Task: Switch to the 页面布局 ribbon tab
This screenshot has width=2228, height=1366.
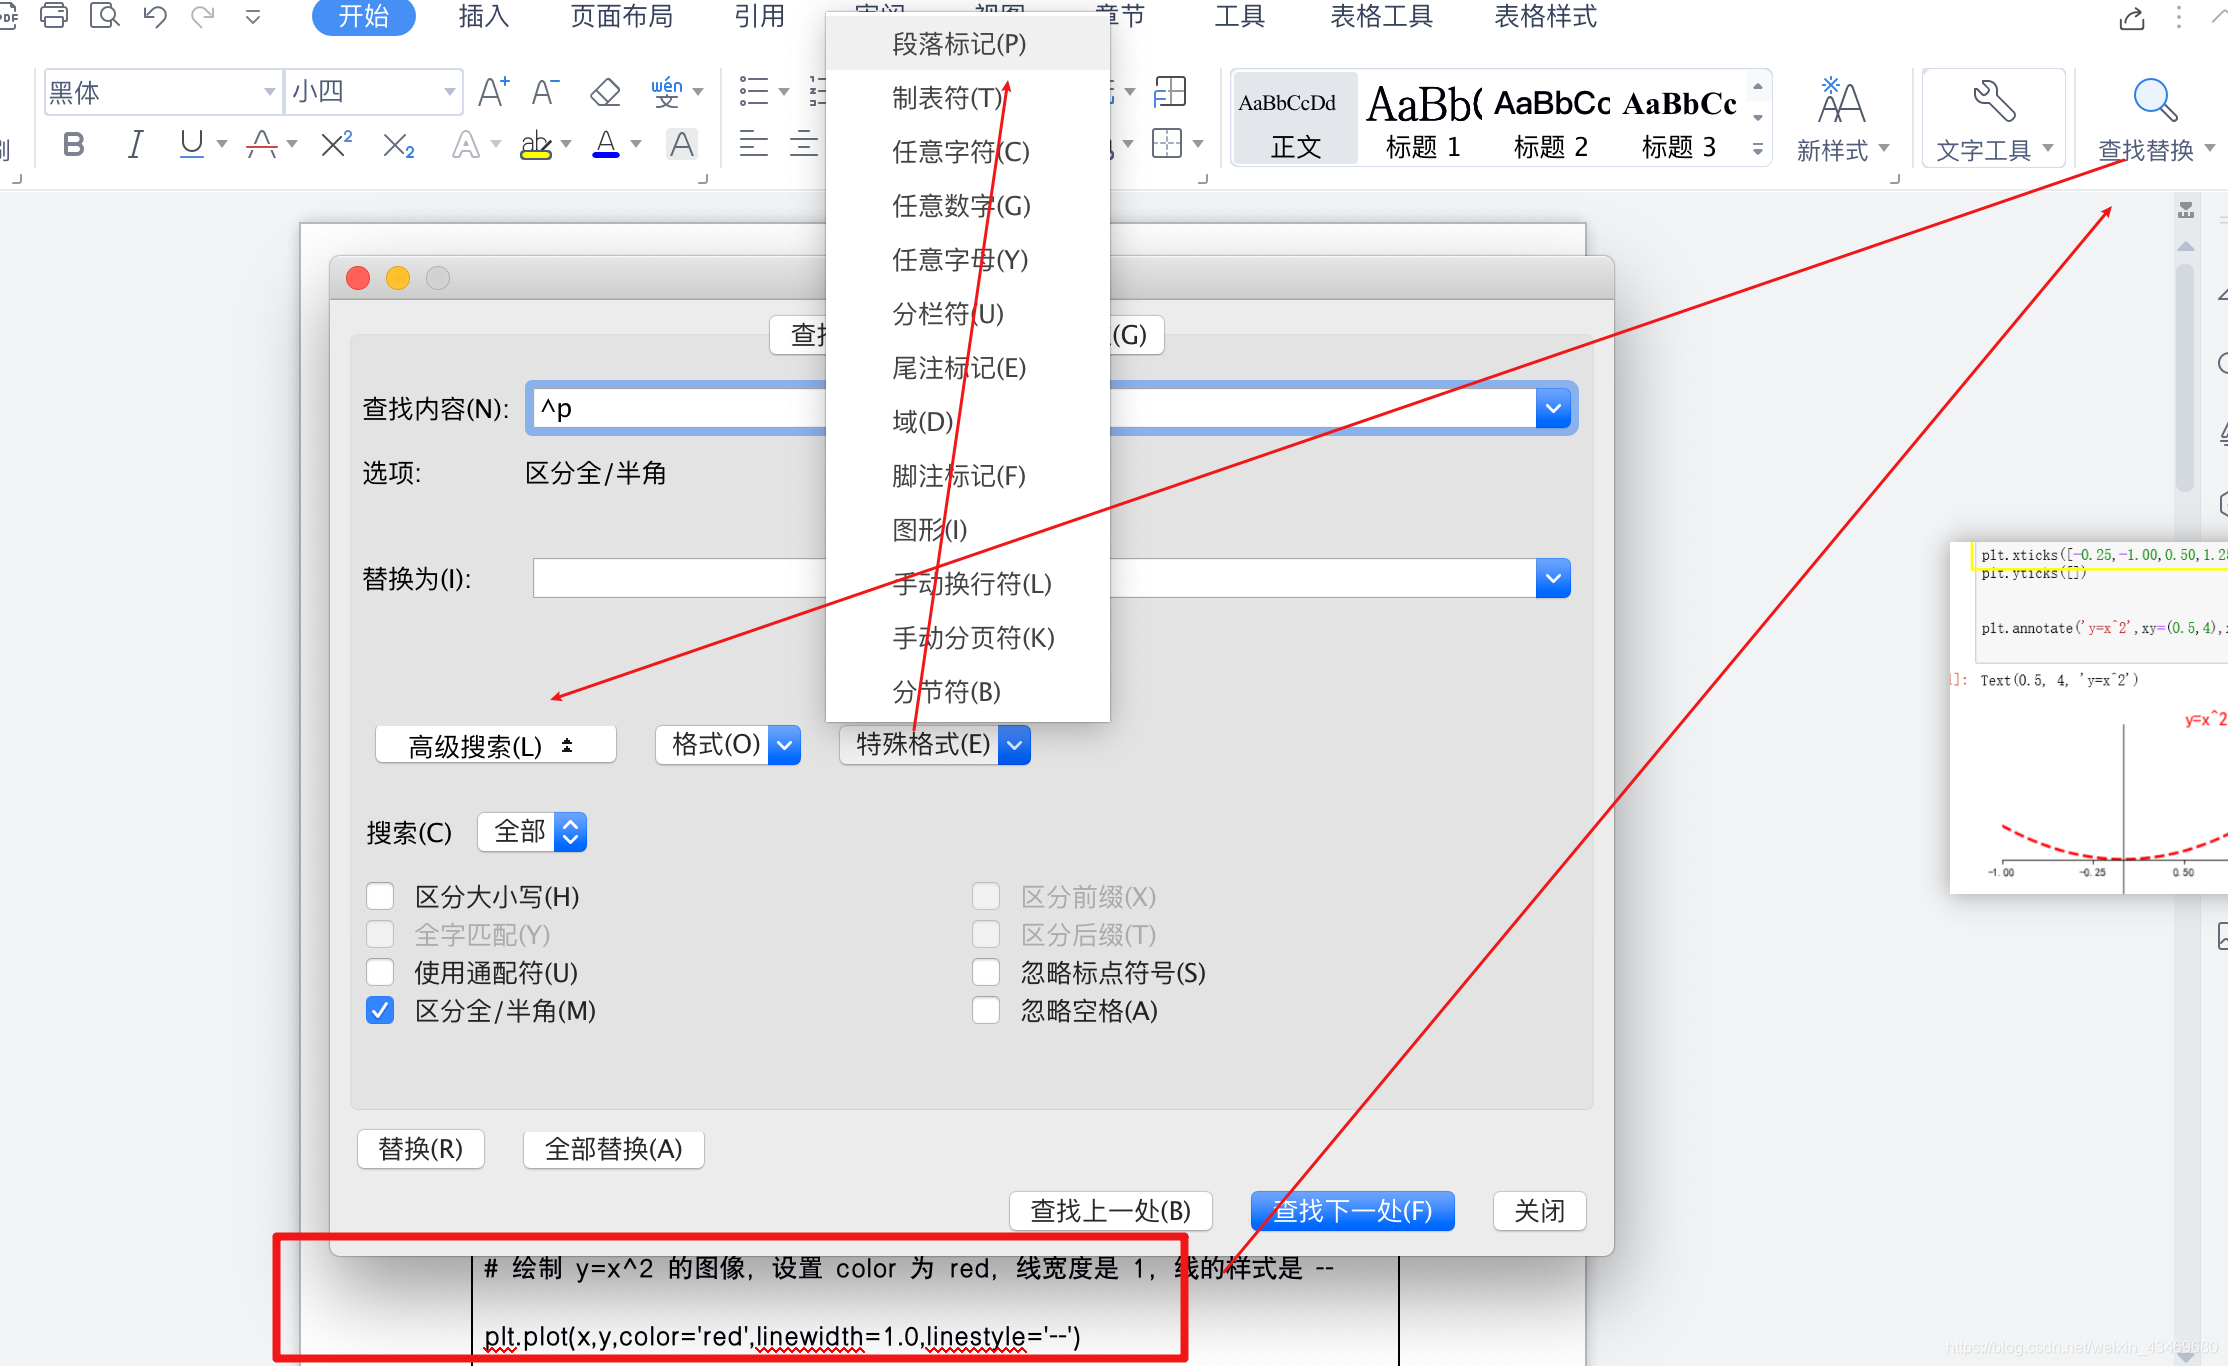Action: pyautogui.click(x=622, y=16)
